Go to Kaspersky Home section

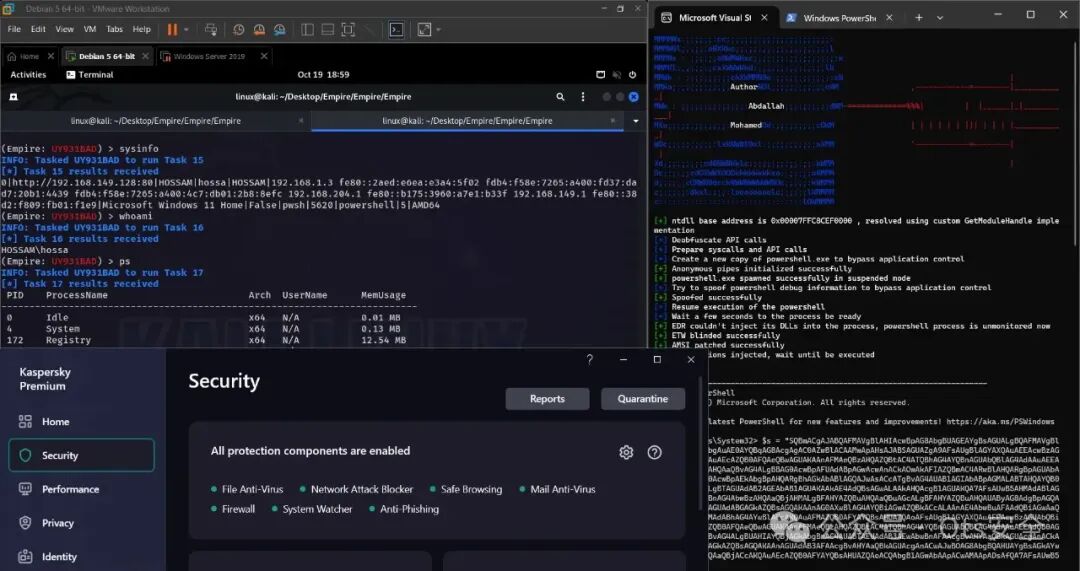click(81, 422)
